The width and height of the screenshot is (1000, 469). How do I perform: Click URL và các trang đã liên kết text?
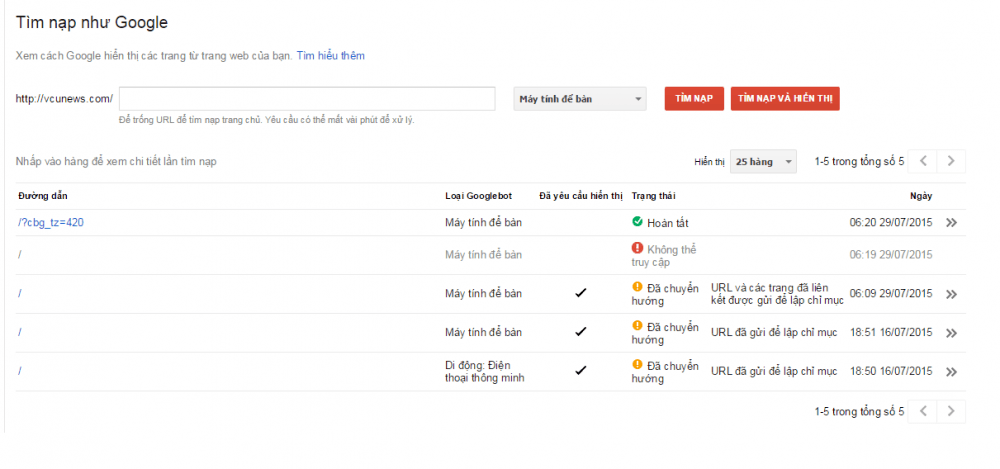coord(777,294)
